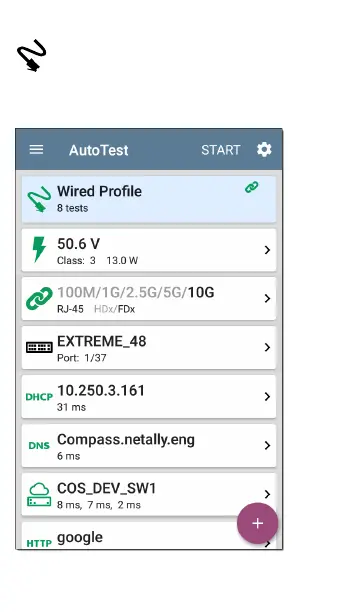Viewport: 360px width, 612px height.
Task: Click the black cable icon above app
Action: click(x=32, y=55)
